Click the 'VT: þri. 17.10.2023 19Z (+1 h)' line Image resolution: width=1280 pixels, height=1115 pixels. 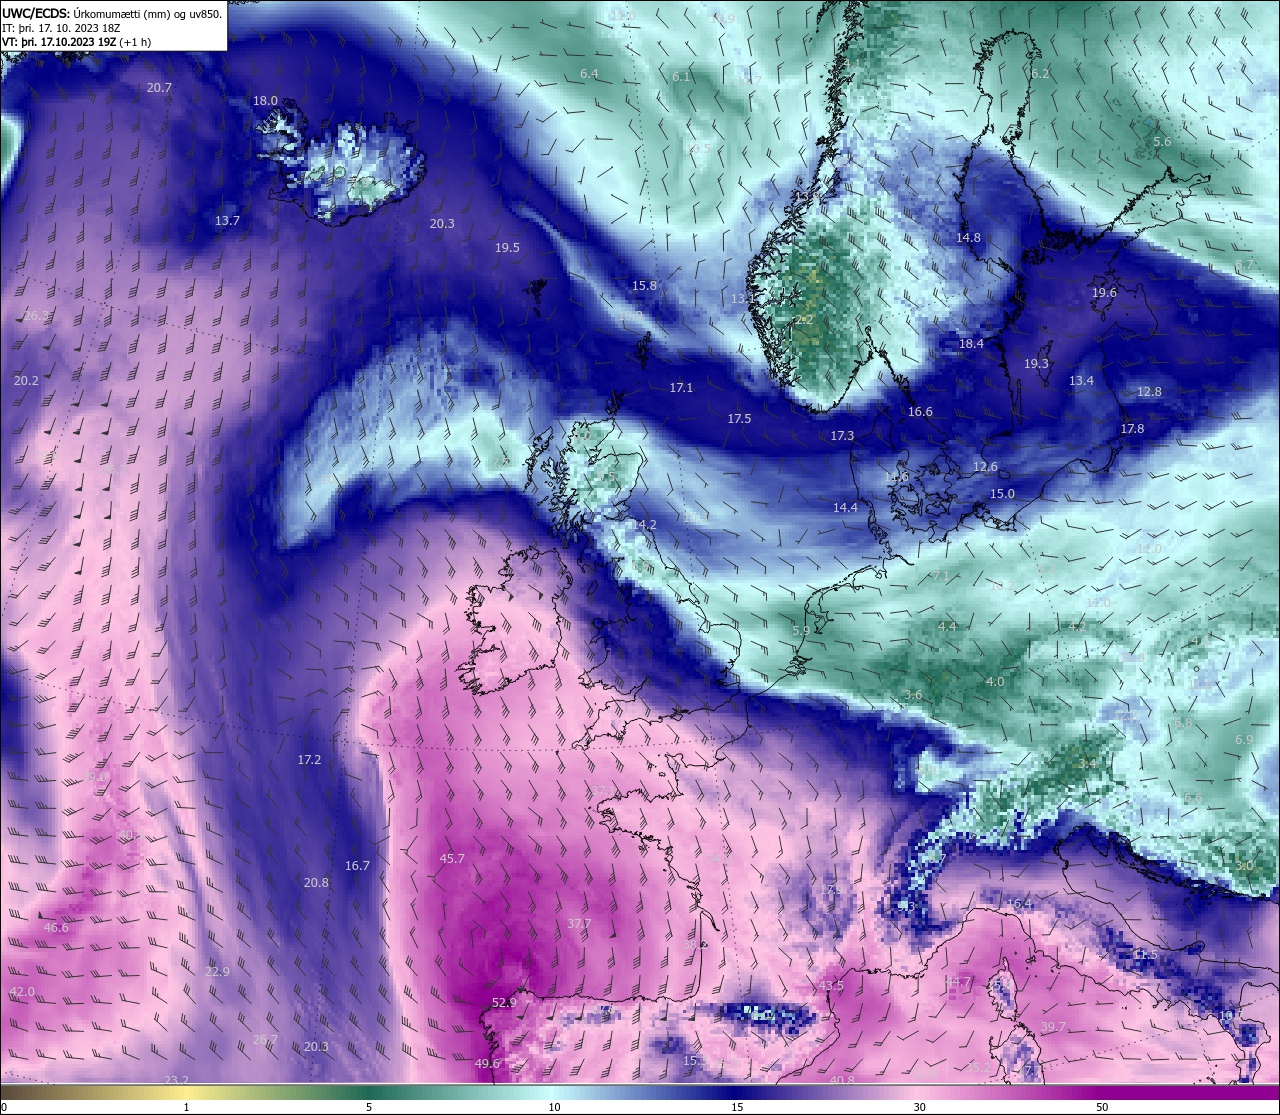[x=77, y=42]
